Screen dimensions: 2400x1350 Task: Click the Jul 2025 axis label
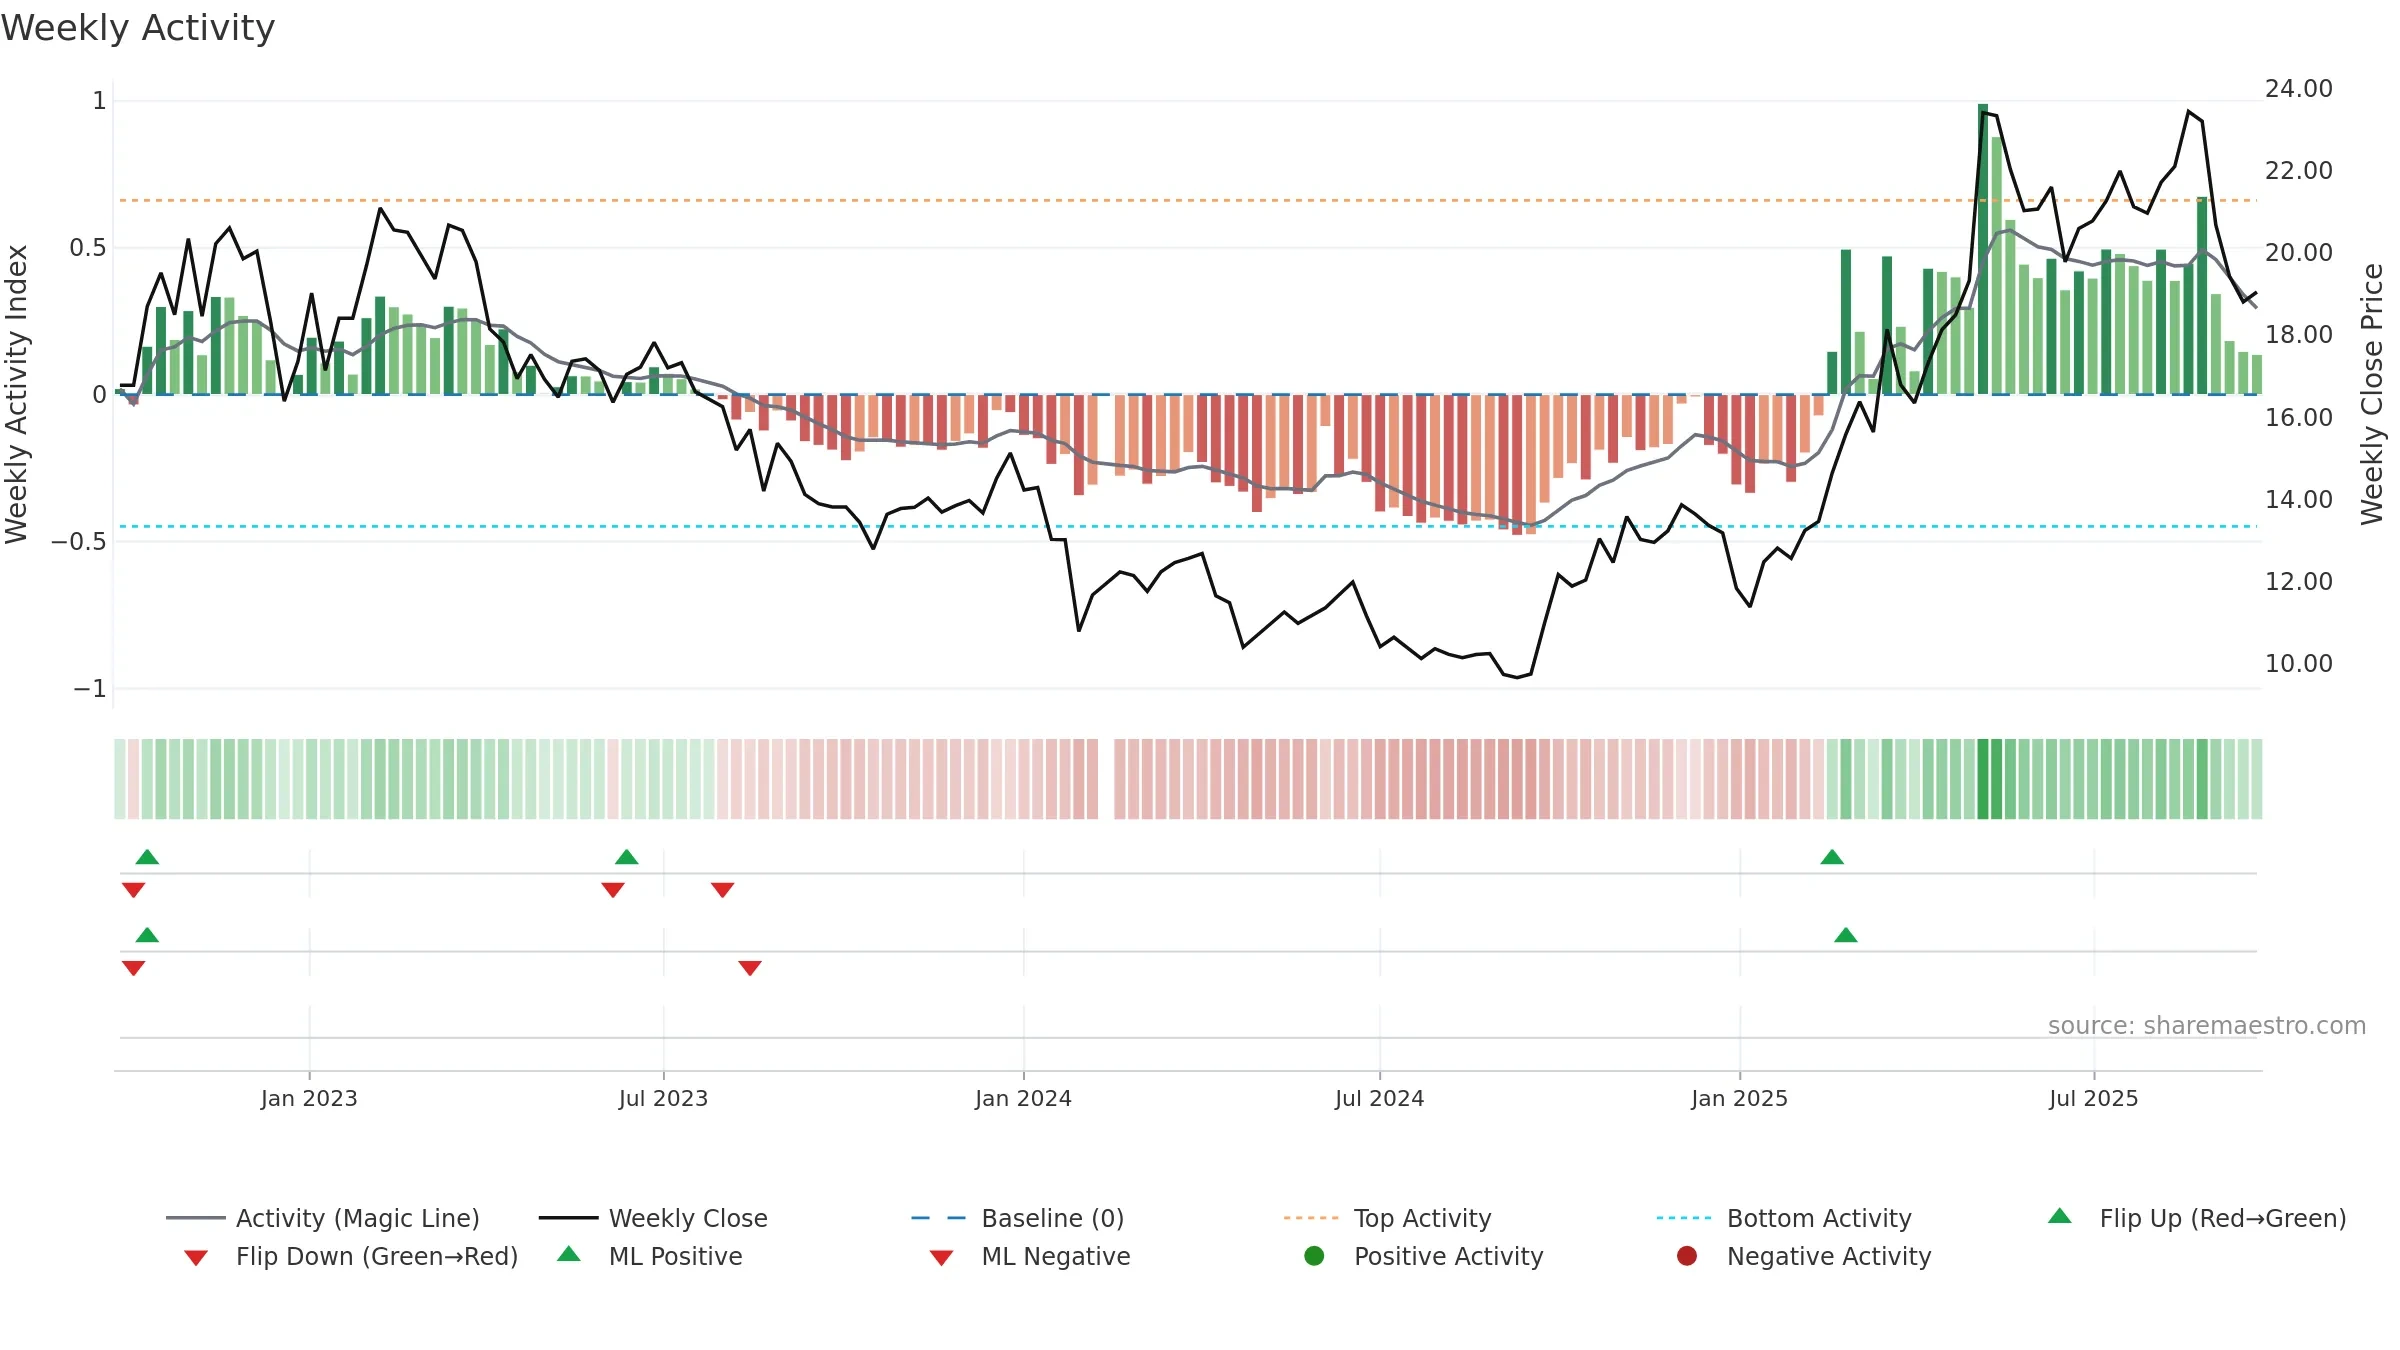click(2094, 1098)
